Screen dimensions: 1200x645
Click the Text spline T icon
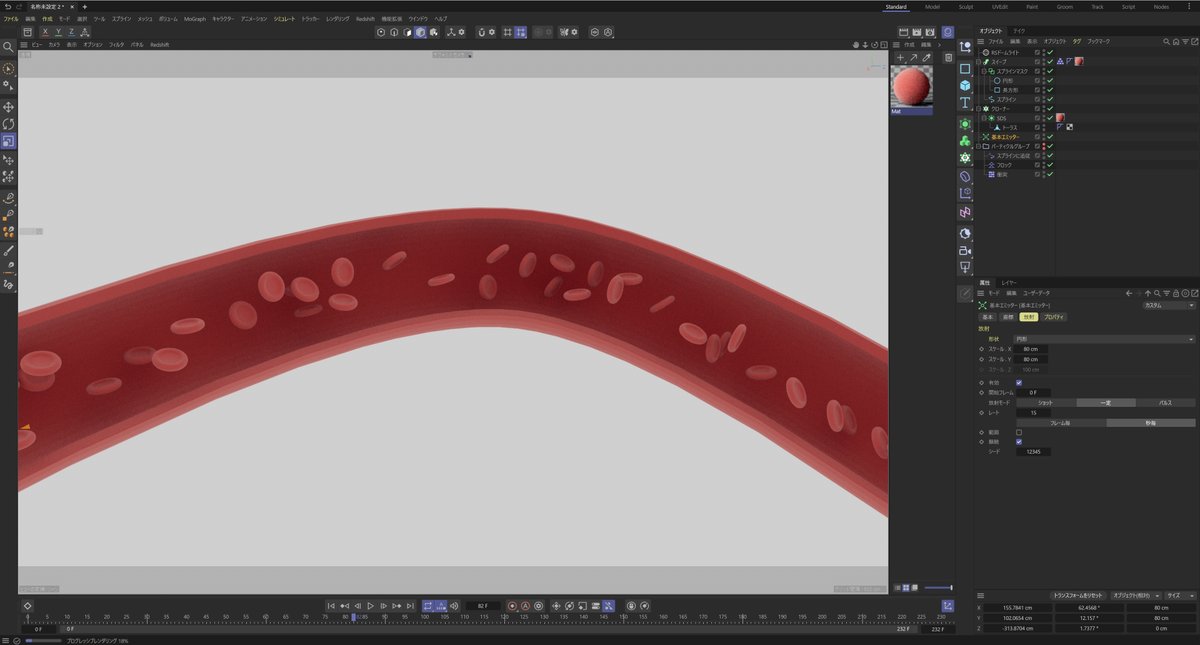[x=965, y=103]
